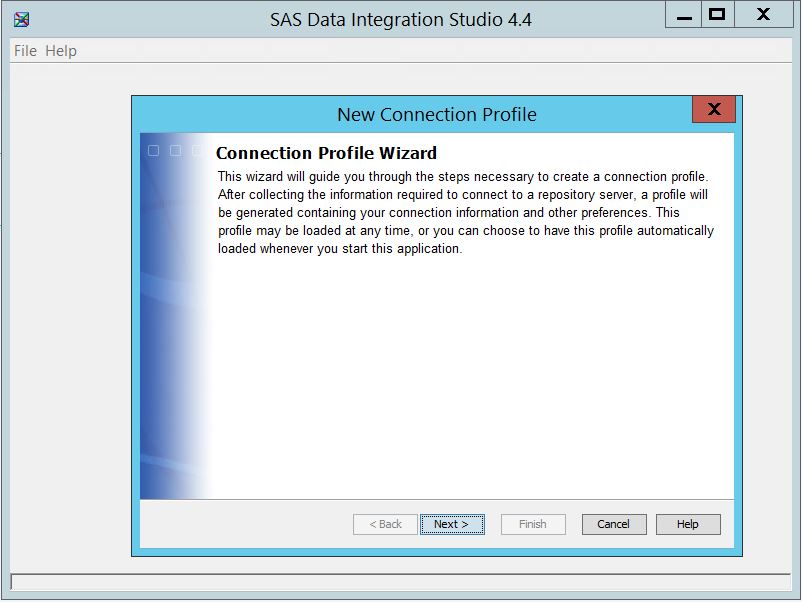The image size is (802, 602).
Task: Maximize the SAS Data Integration Studio window
Action: pos(718,15)
